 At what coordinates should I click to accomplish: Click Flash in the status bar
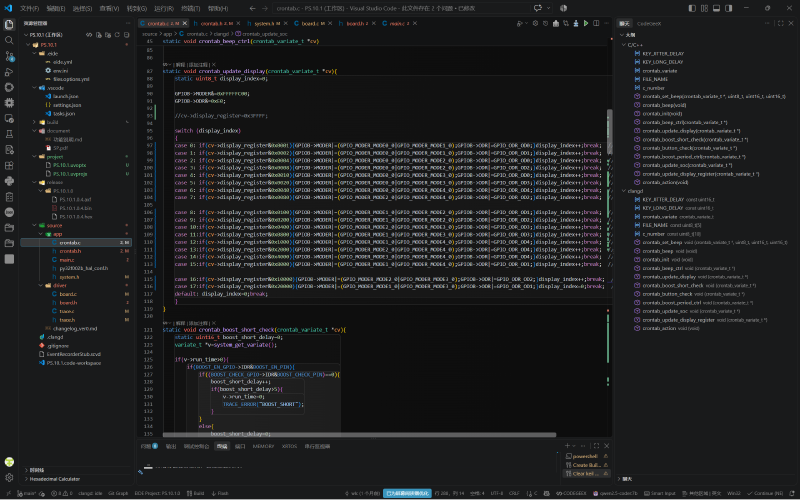[220, 493]
